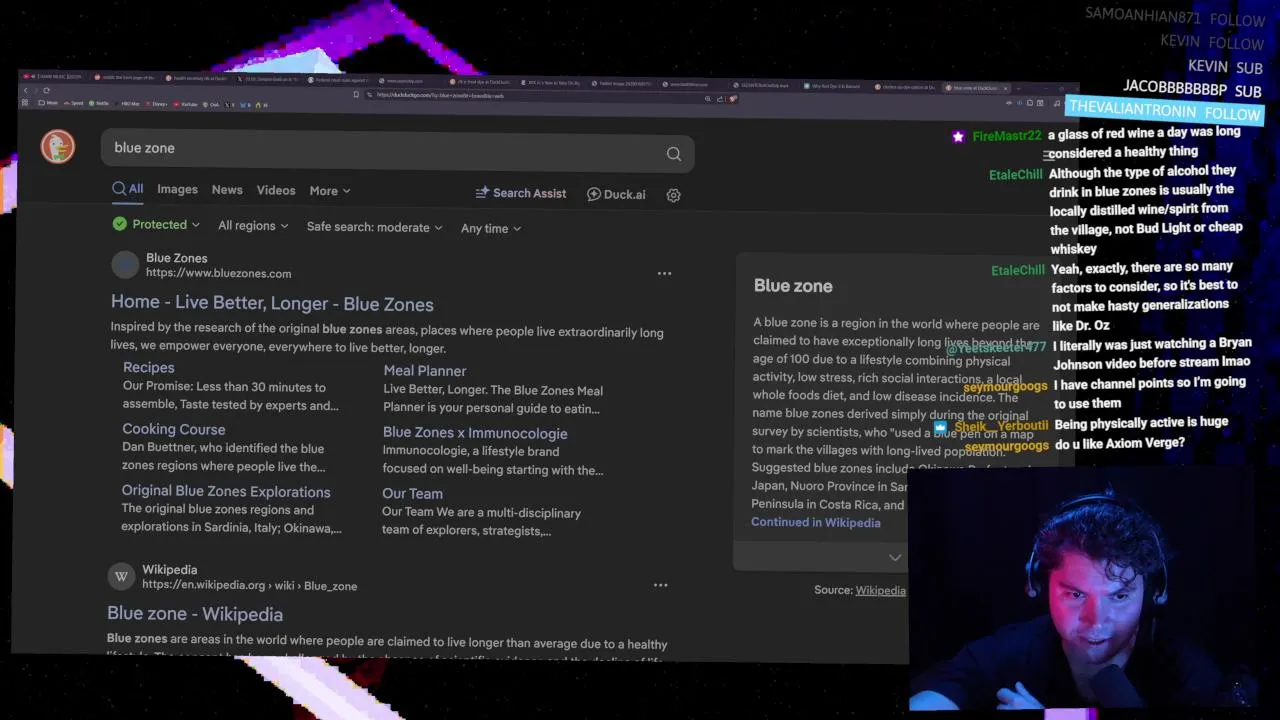Open Home - Live Better, Longer - Blue Zones
1280x720 pixels.
(x=272, y=304)
